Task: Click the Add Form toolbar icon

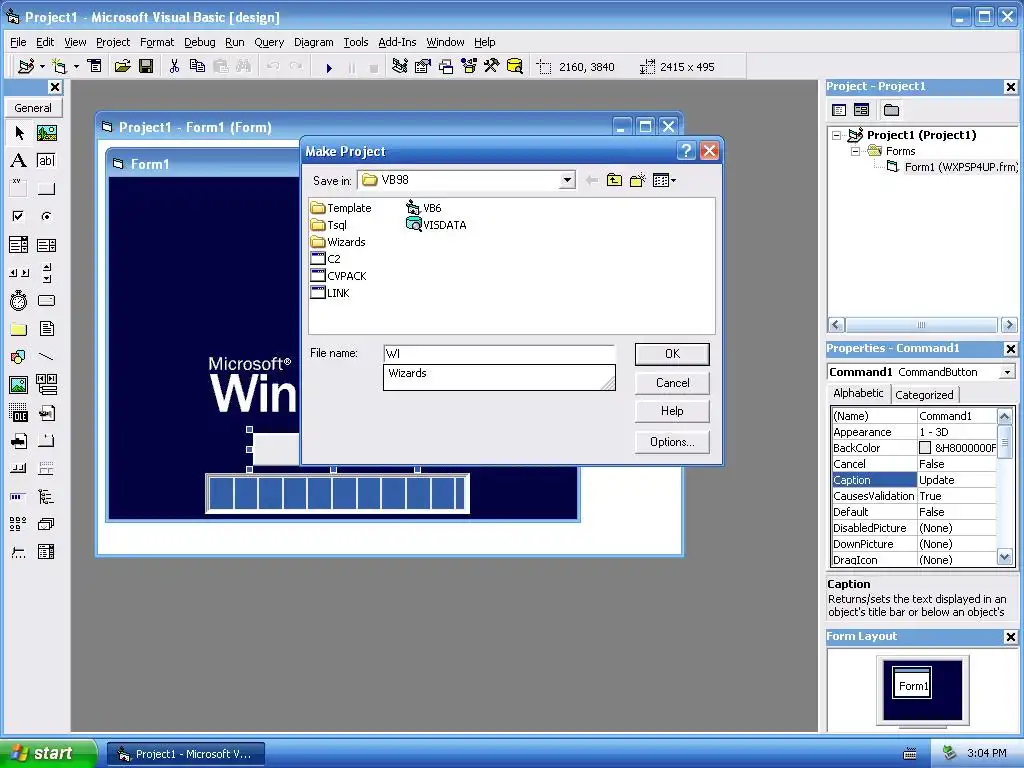Action: coord(59,67)
